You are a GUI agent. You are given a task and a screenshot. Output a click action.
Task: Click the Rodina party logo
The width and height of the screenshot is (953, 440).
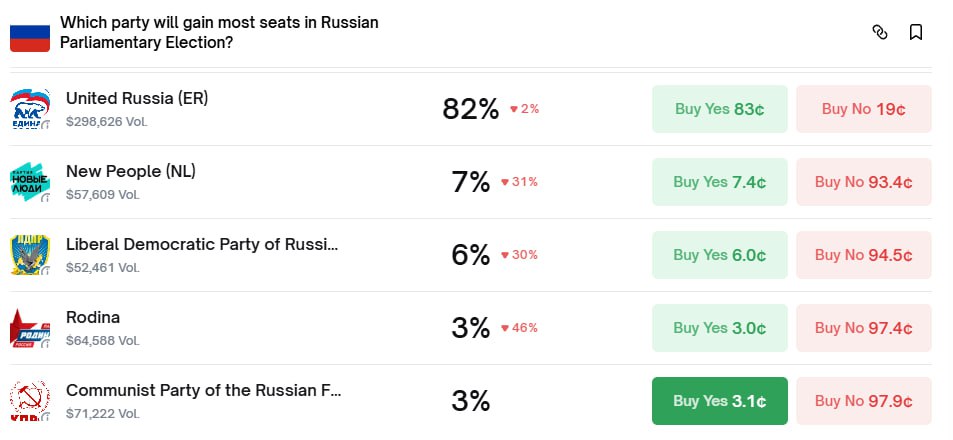30,328
